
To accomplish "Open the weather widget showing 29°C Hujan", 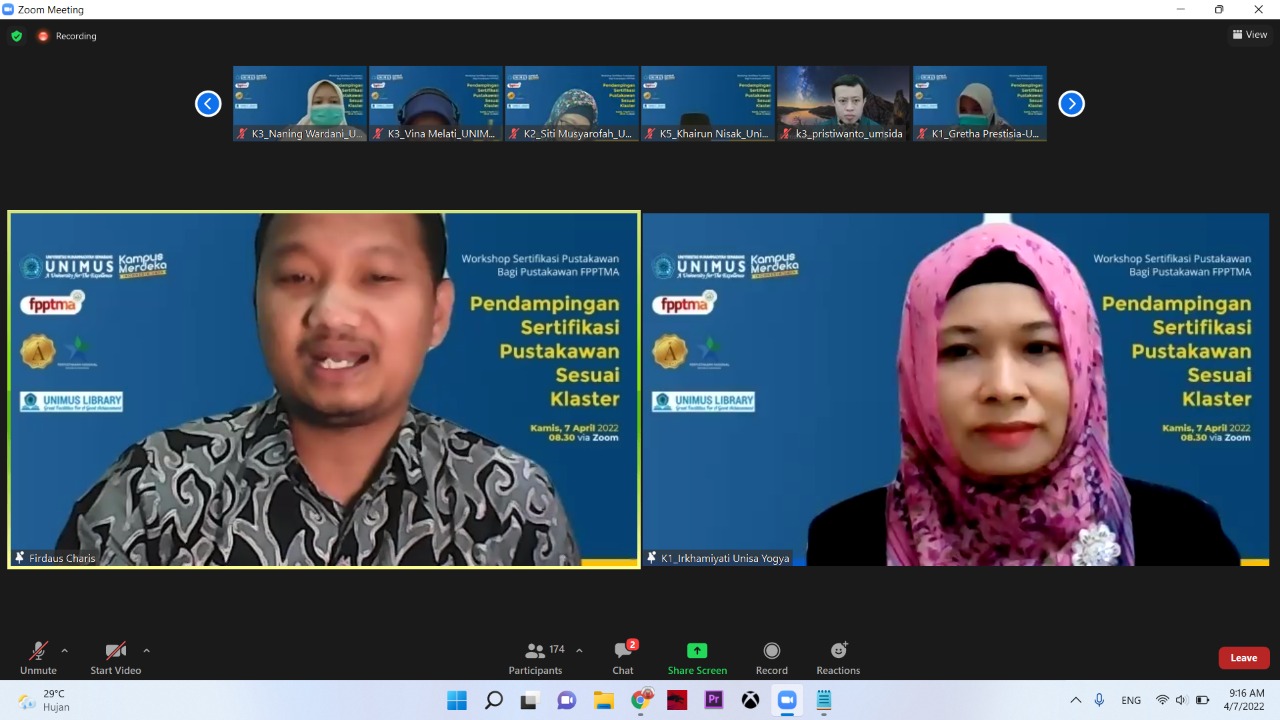I will [44, 700].
